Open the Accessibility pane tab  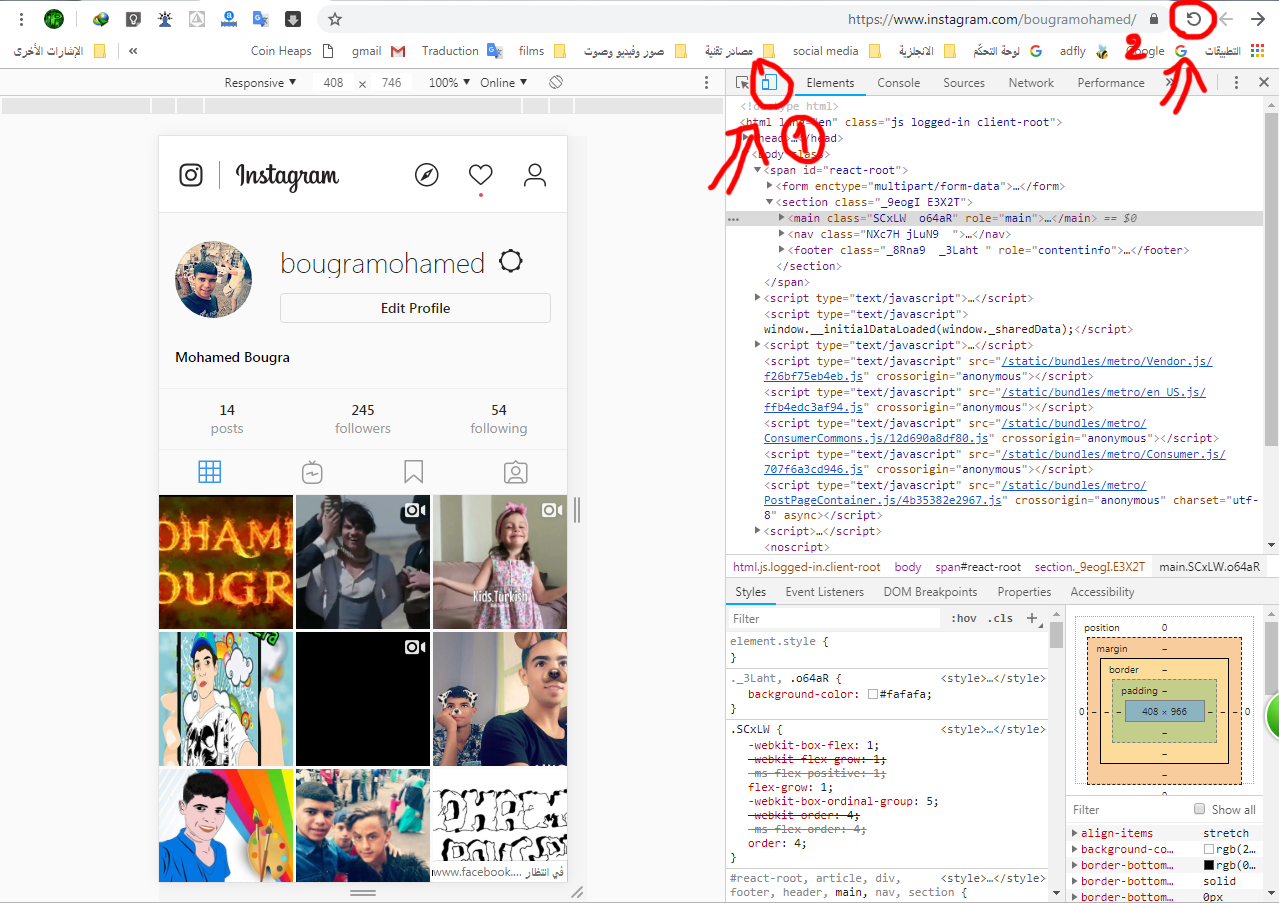1102,592
